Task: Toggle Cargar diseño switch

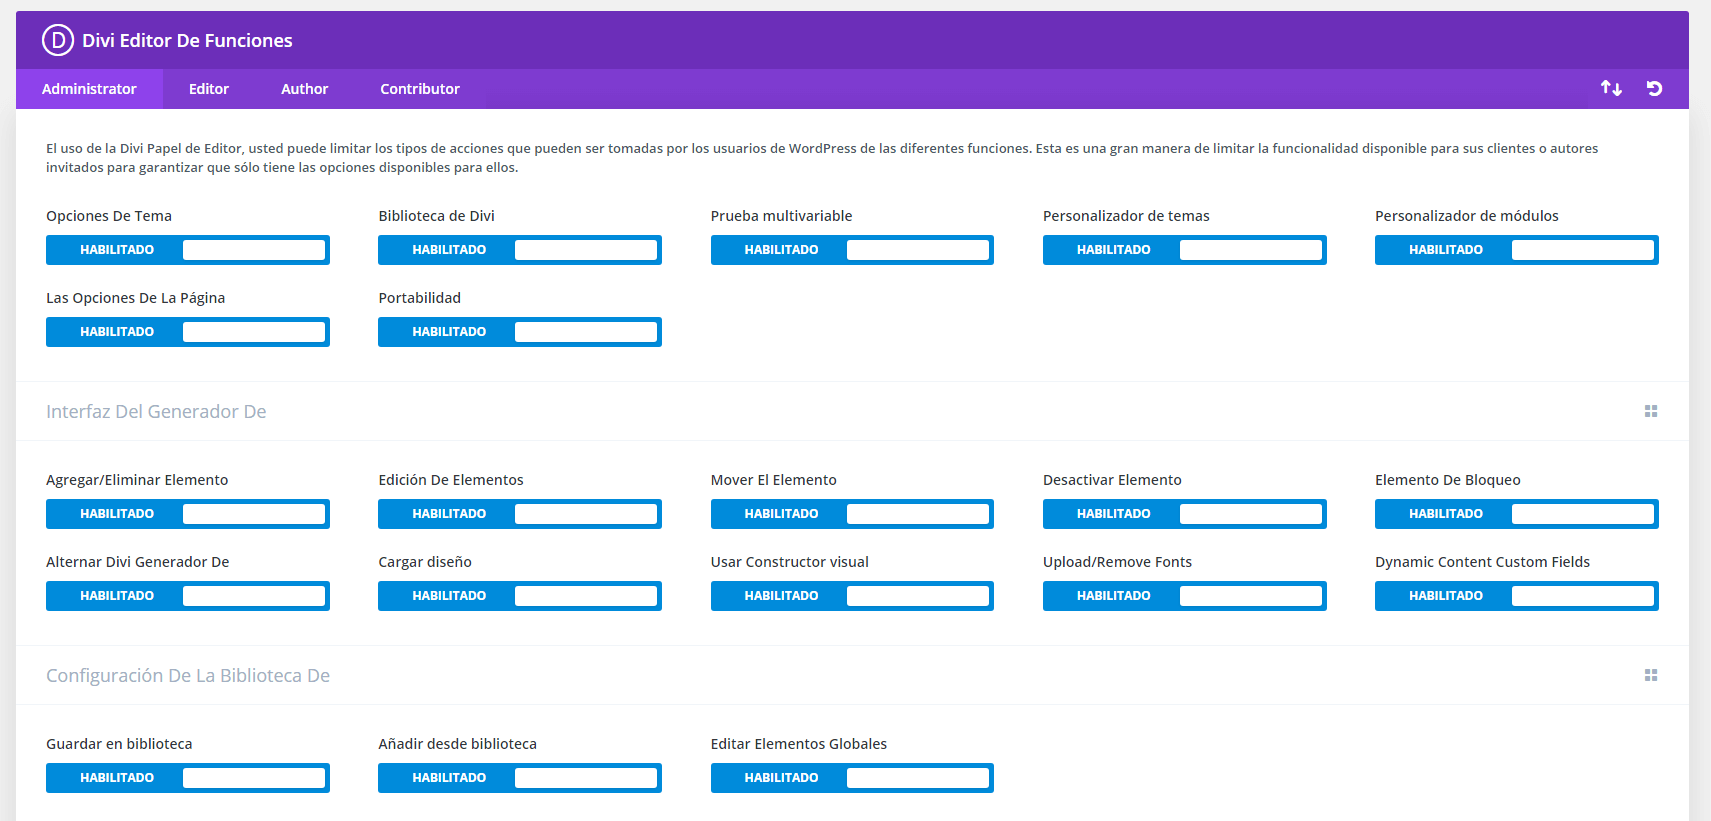Action: pos(520,596)
